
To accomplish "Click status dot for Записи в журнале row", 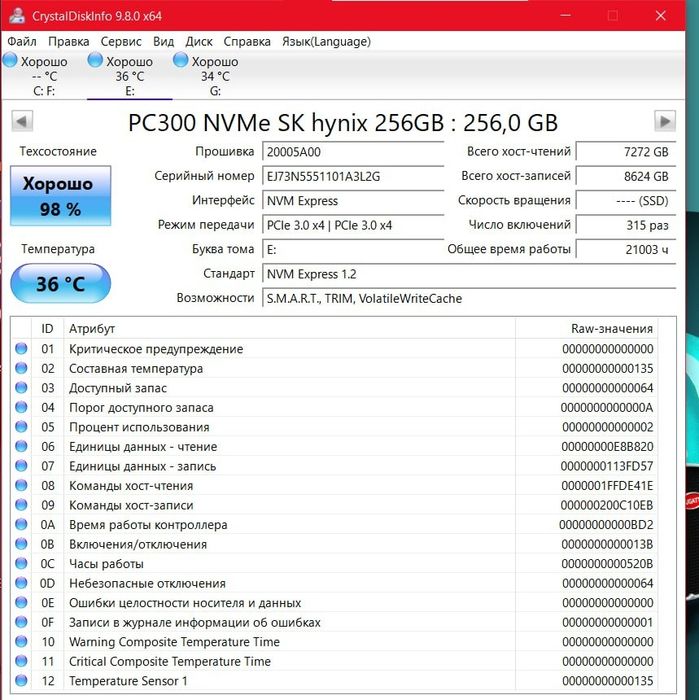I will click(21, 622).
